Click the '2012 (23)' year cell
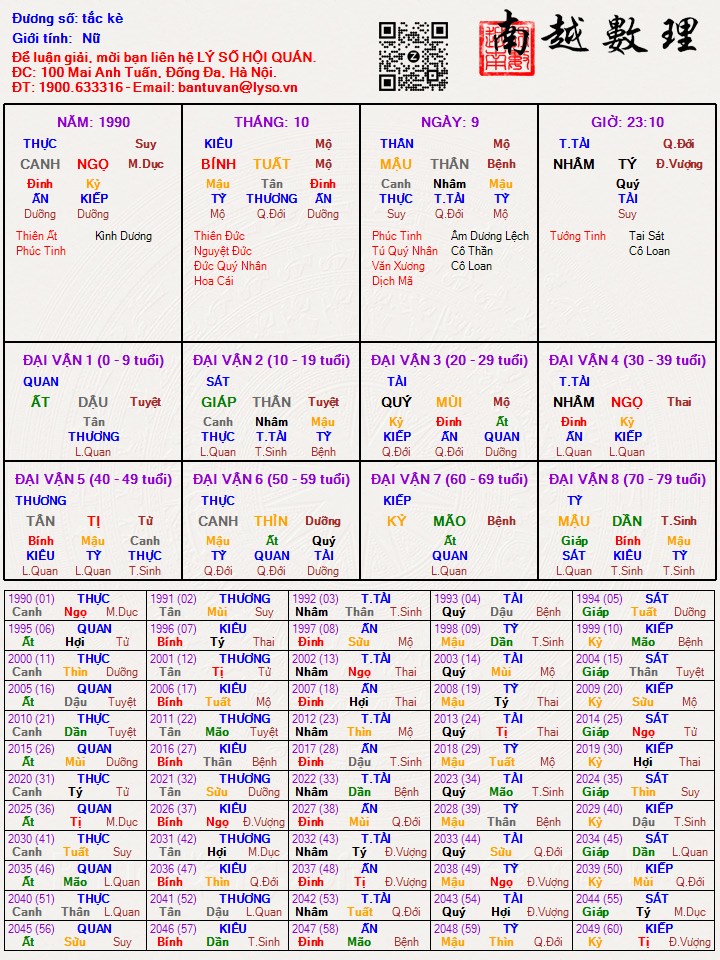 359,726
